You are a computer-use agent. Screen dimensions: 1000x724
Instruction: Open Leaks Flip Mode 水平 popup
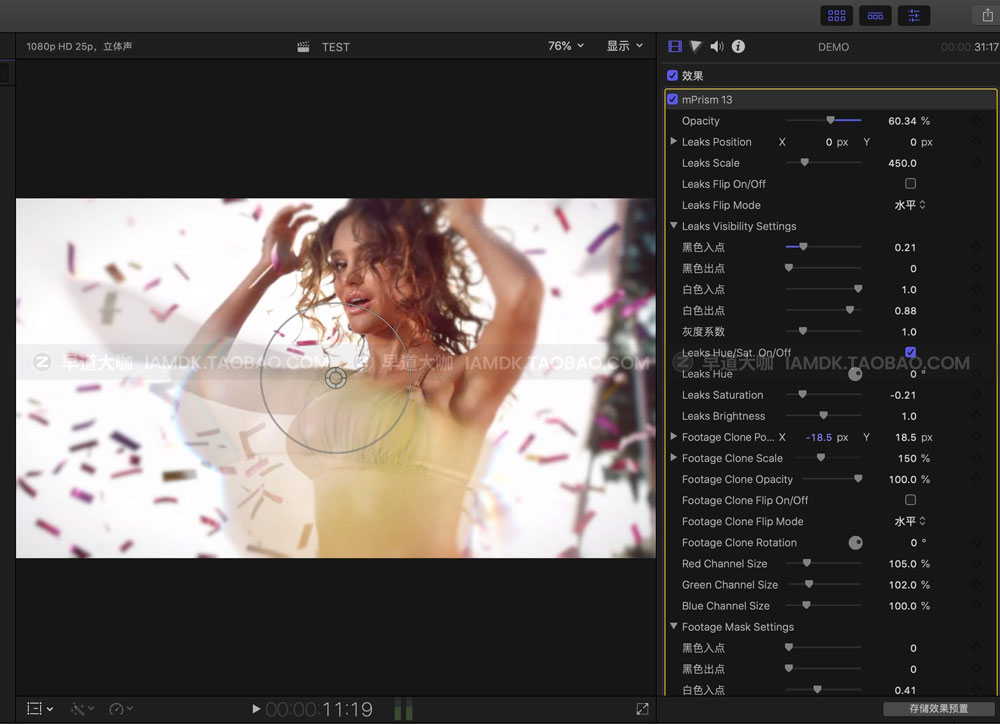pos(909,205)
